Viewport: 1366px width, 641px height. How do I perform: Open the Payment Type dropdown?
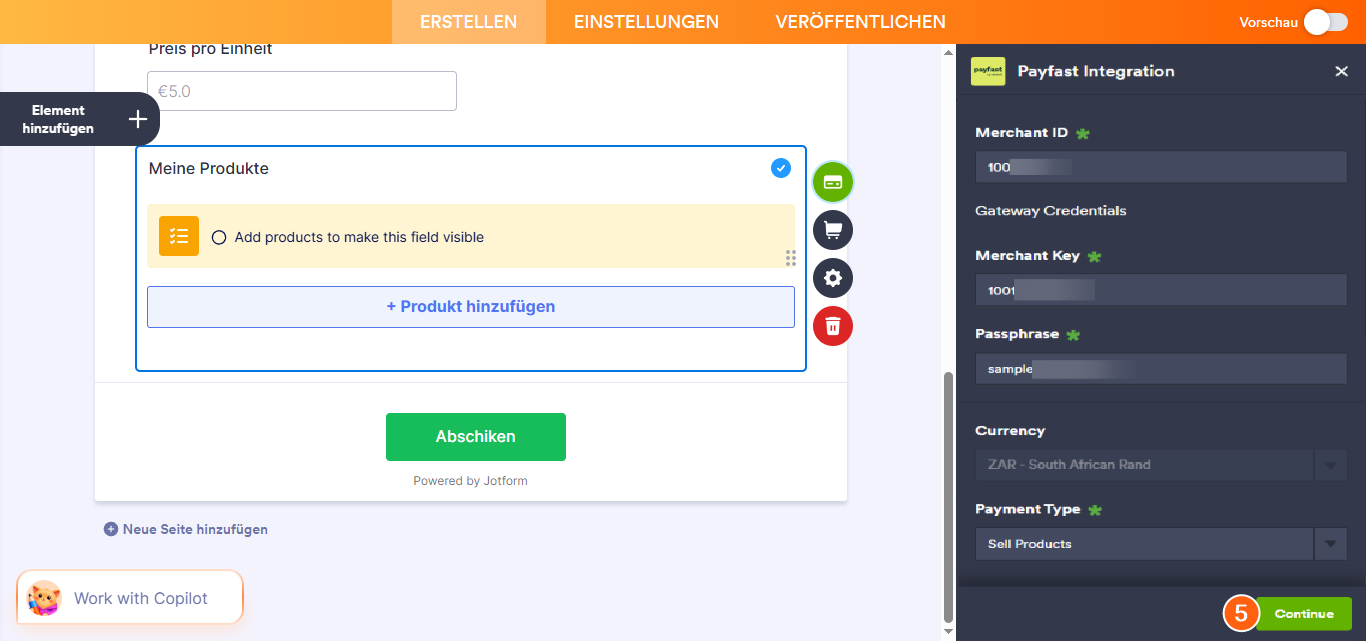pos(1143,543)
